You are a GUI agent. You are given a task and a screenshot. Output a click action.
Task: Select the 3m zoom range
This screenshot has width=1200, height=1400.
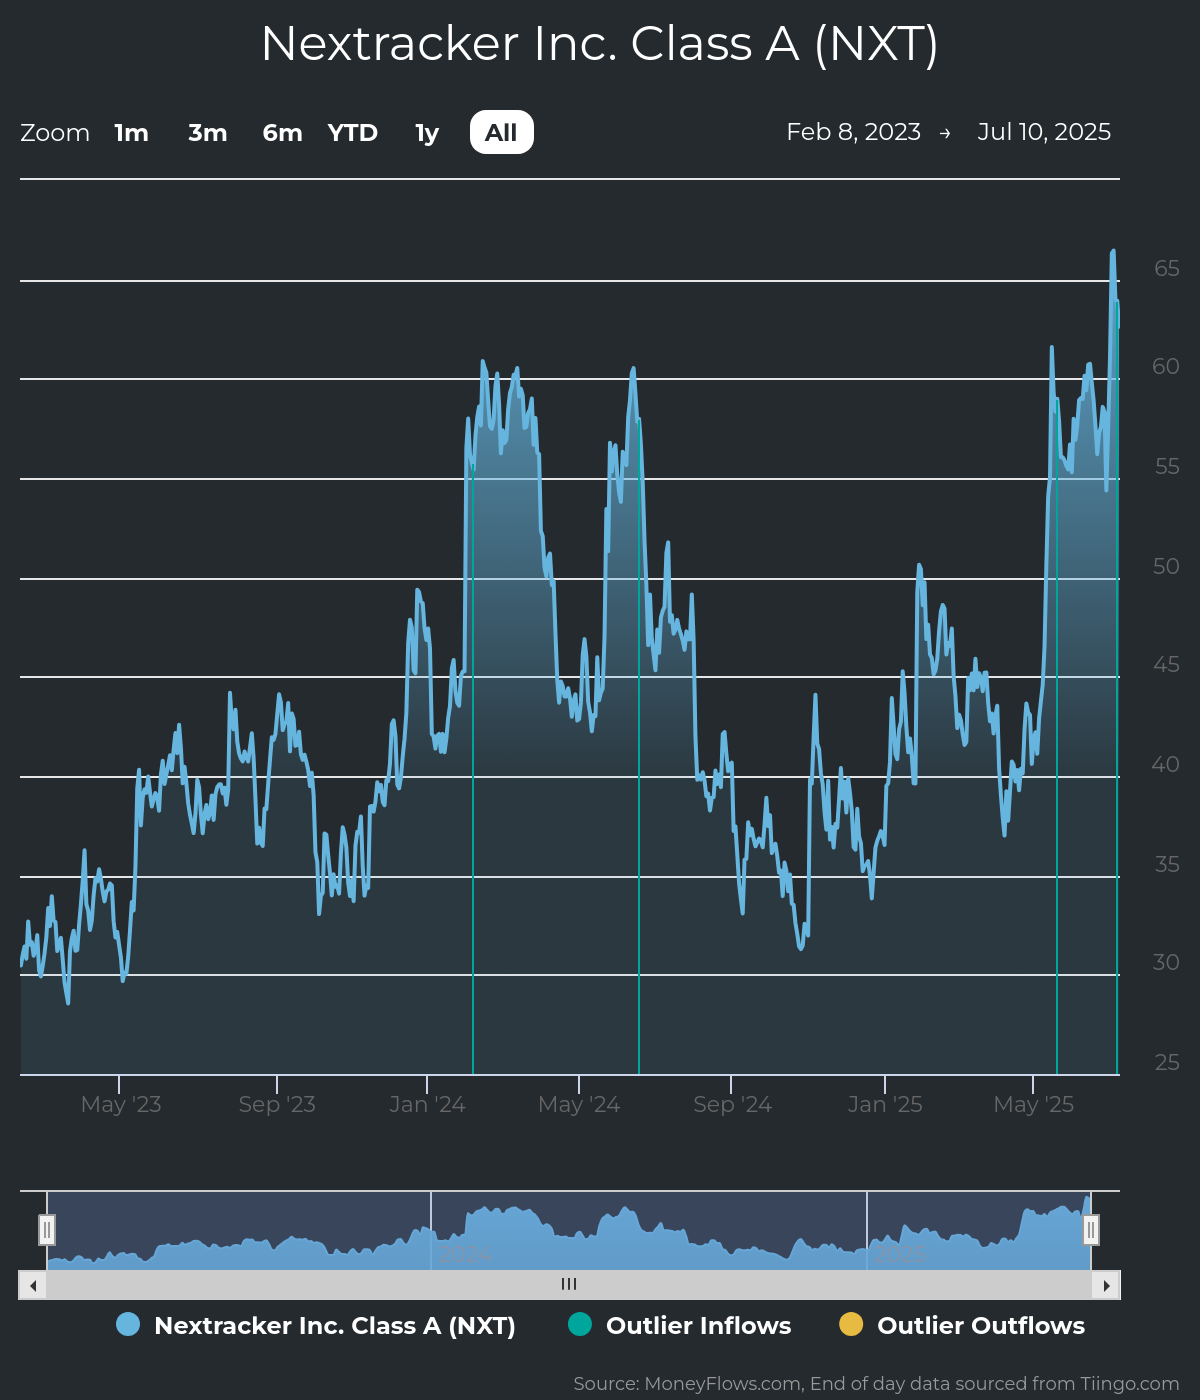pos(208,133)
